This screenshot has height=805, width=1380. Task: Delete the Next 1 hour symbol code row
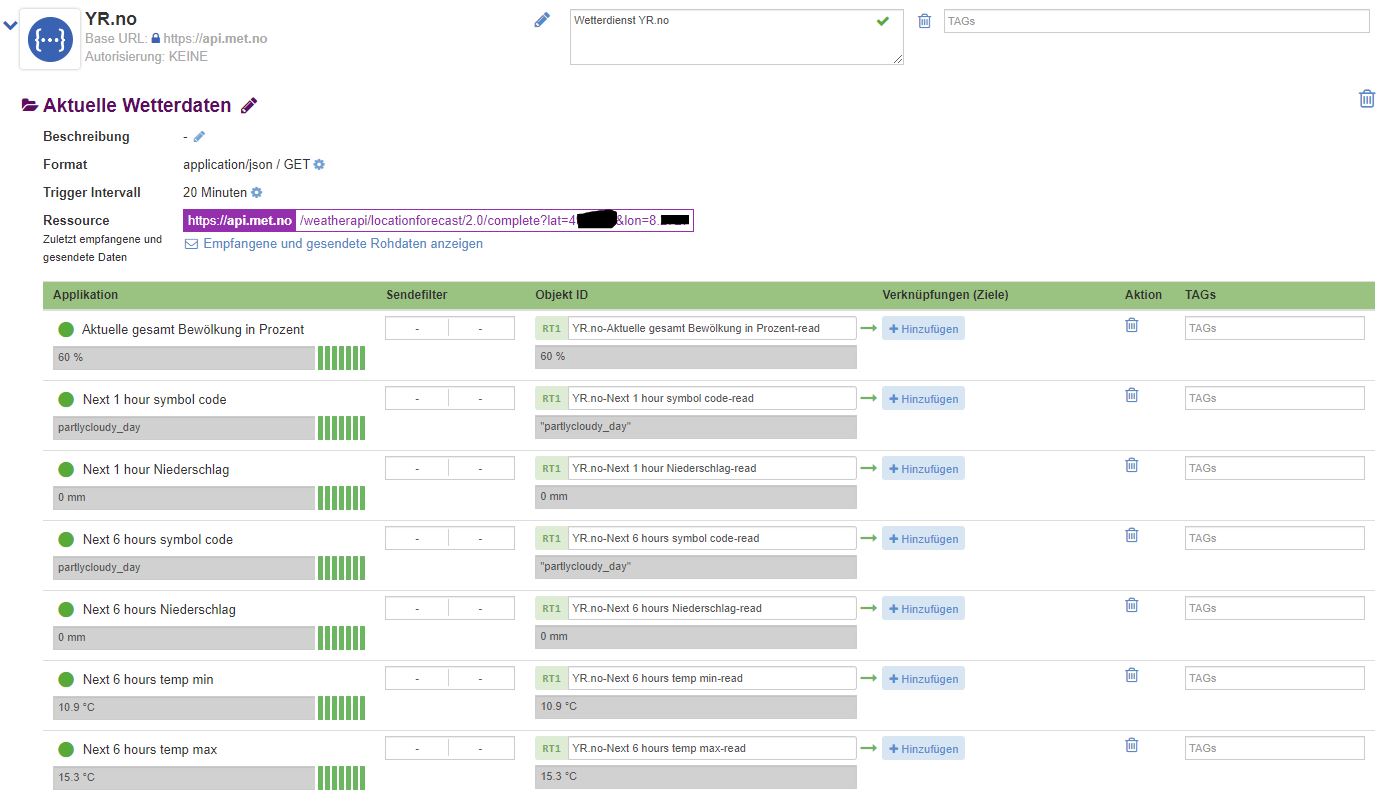1132,395
